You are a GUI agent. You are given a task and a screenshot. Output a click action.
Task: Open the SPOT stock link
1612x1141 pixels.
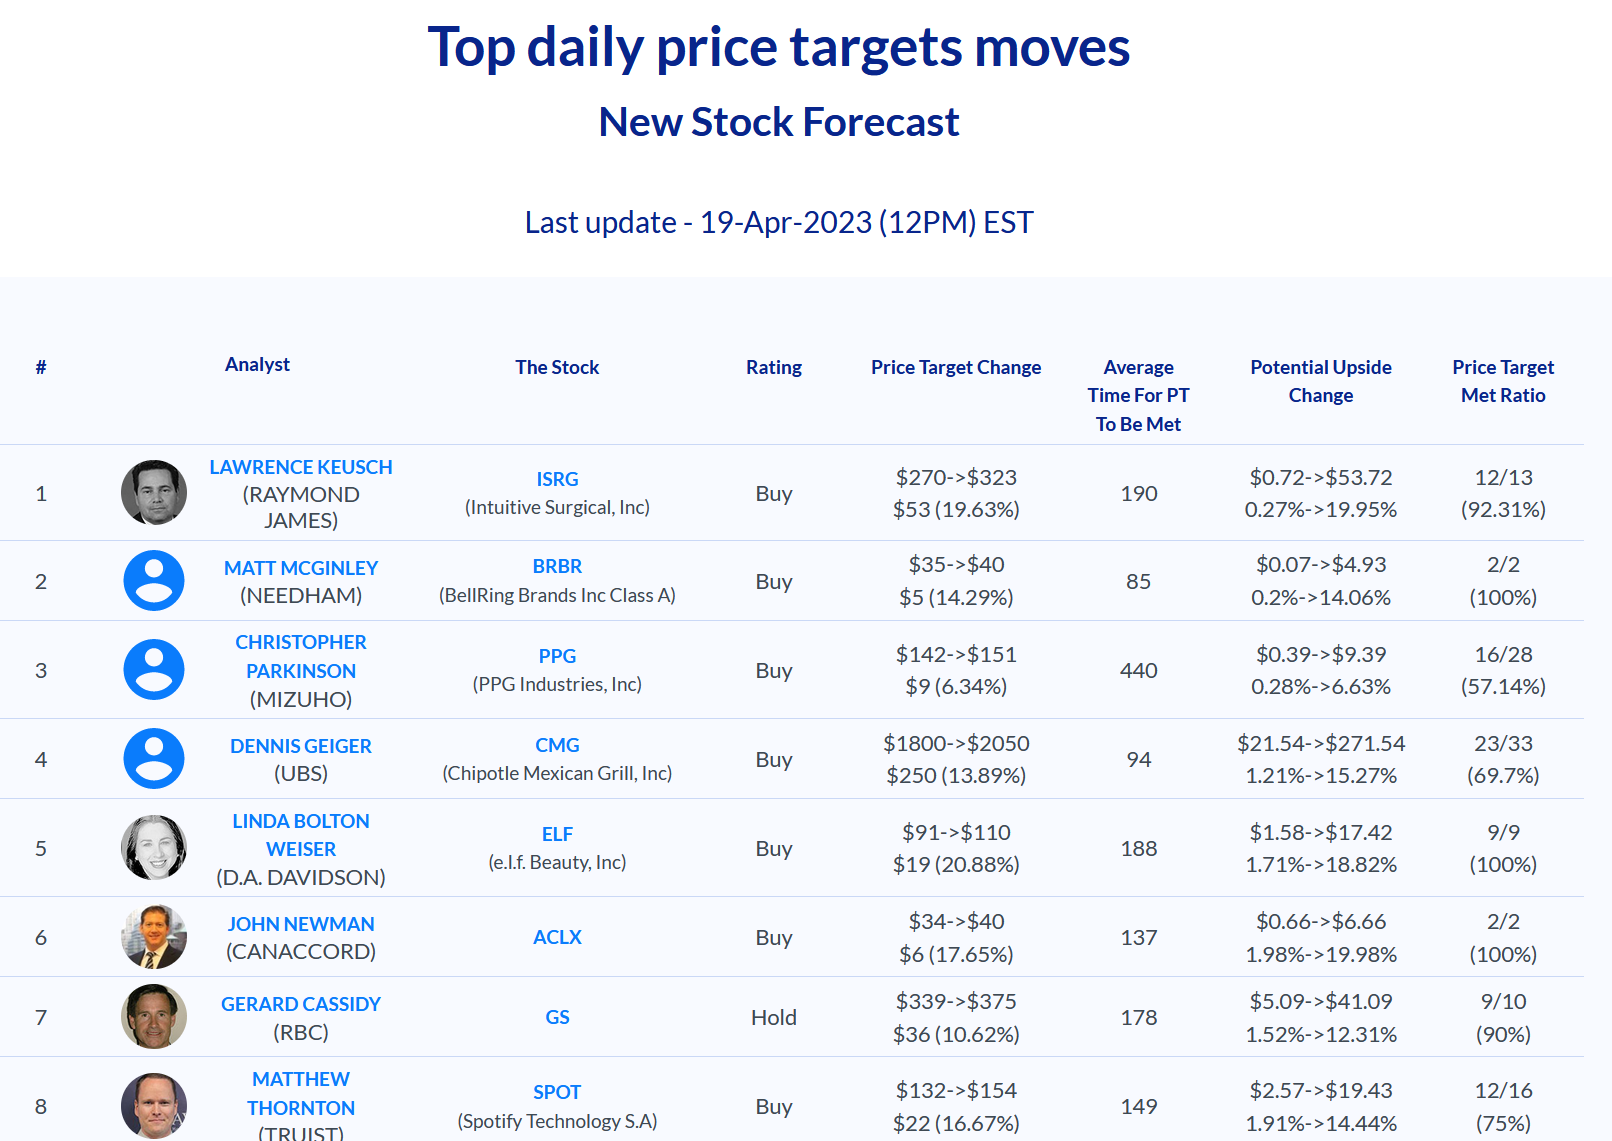557,1092
